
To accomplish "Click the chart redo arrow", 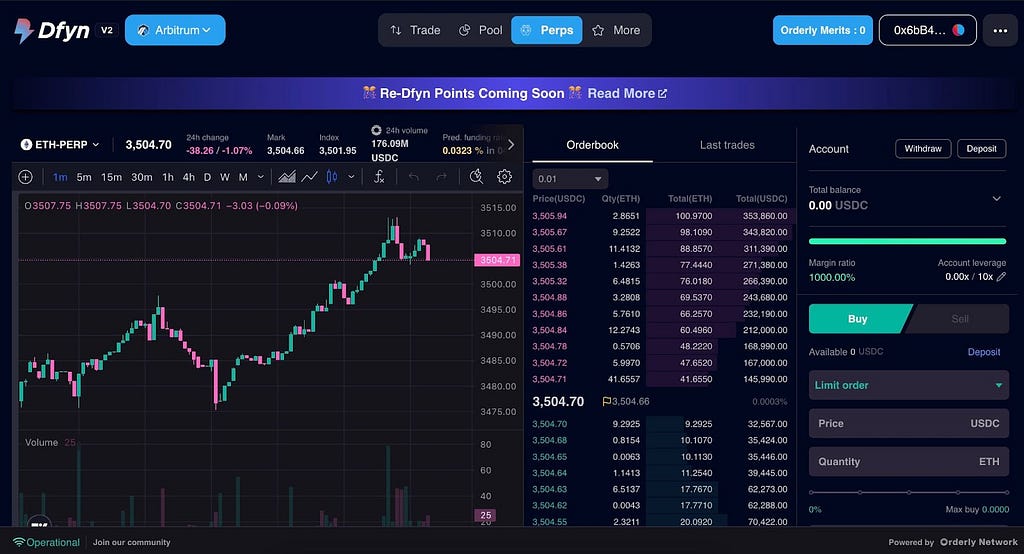I will click(441, 177).
